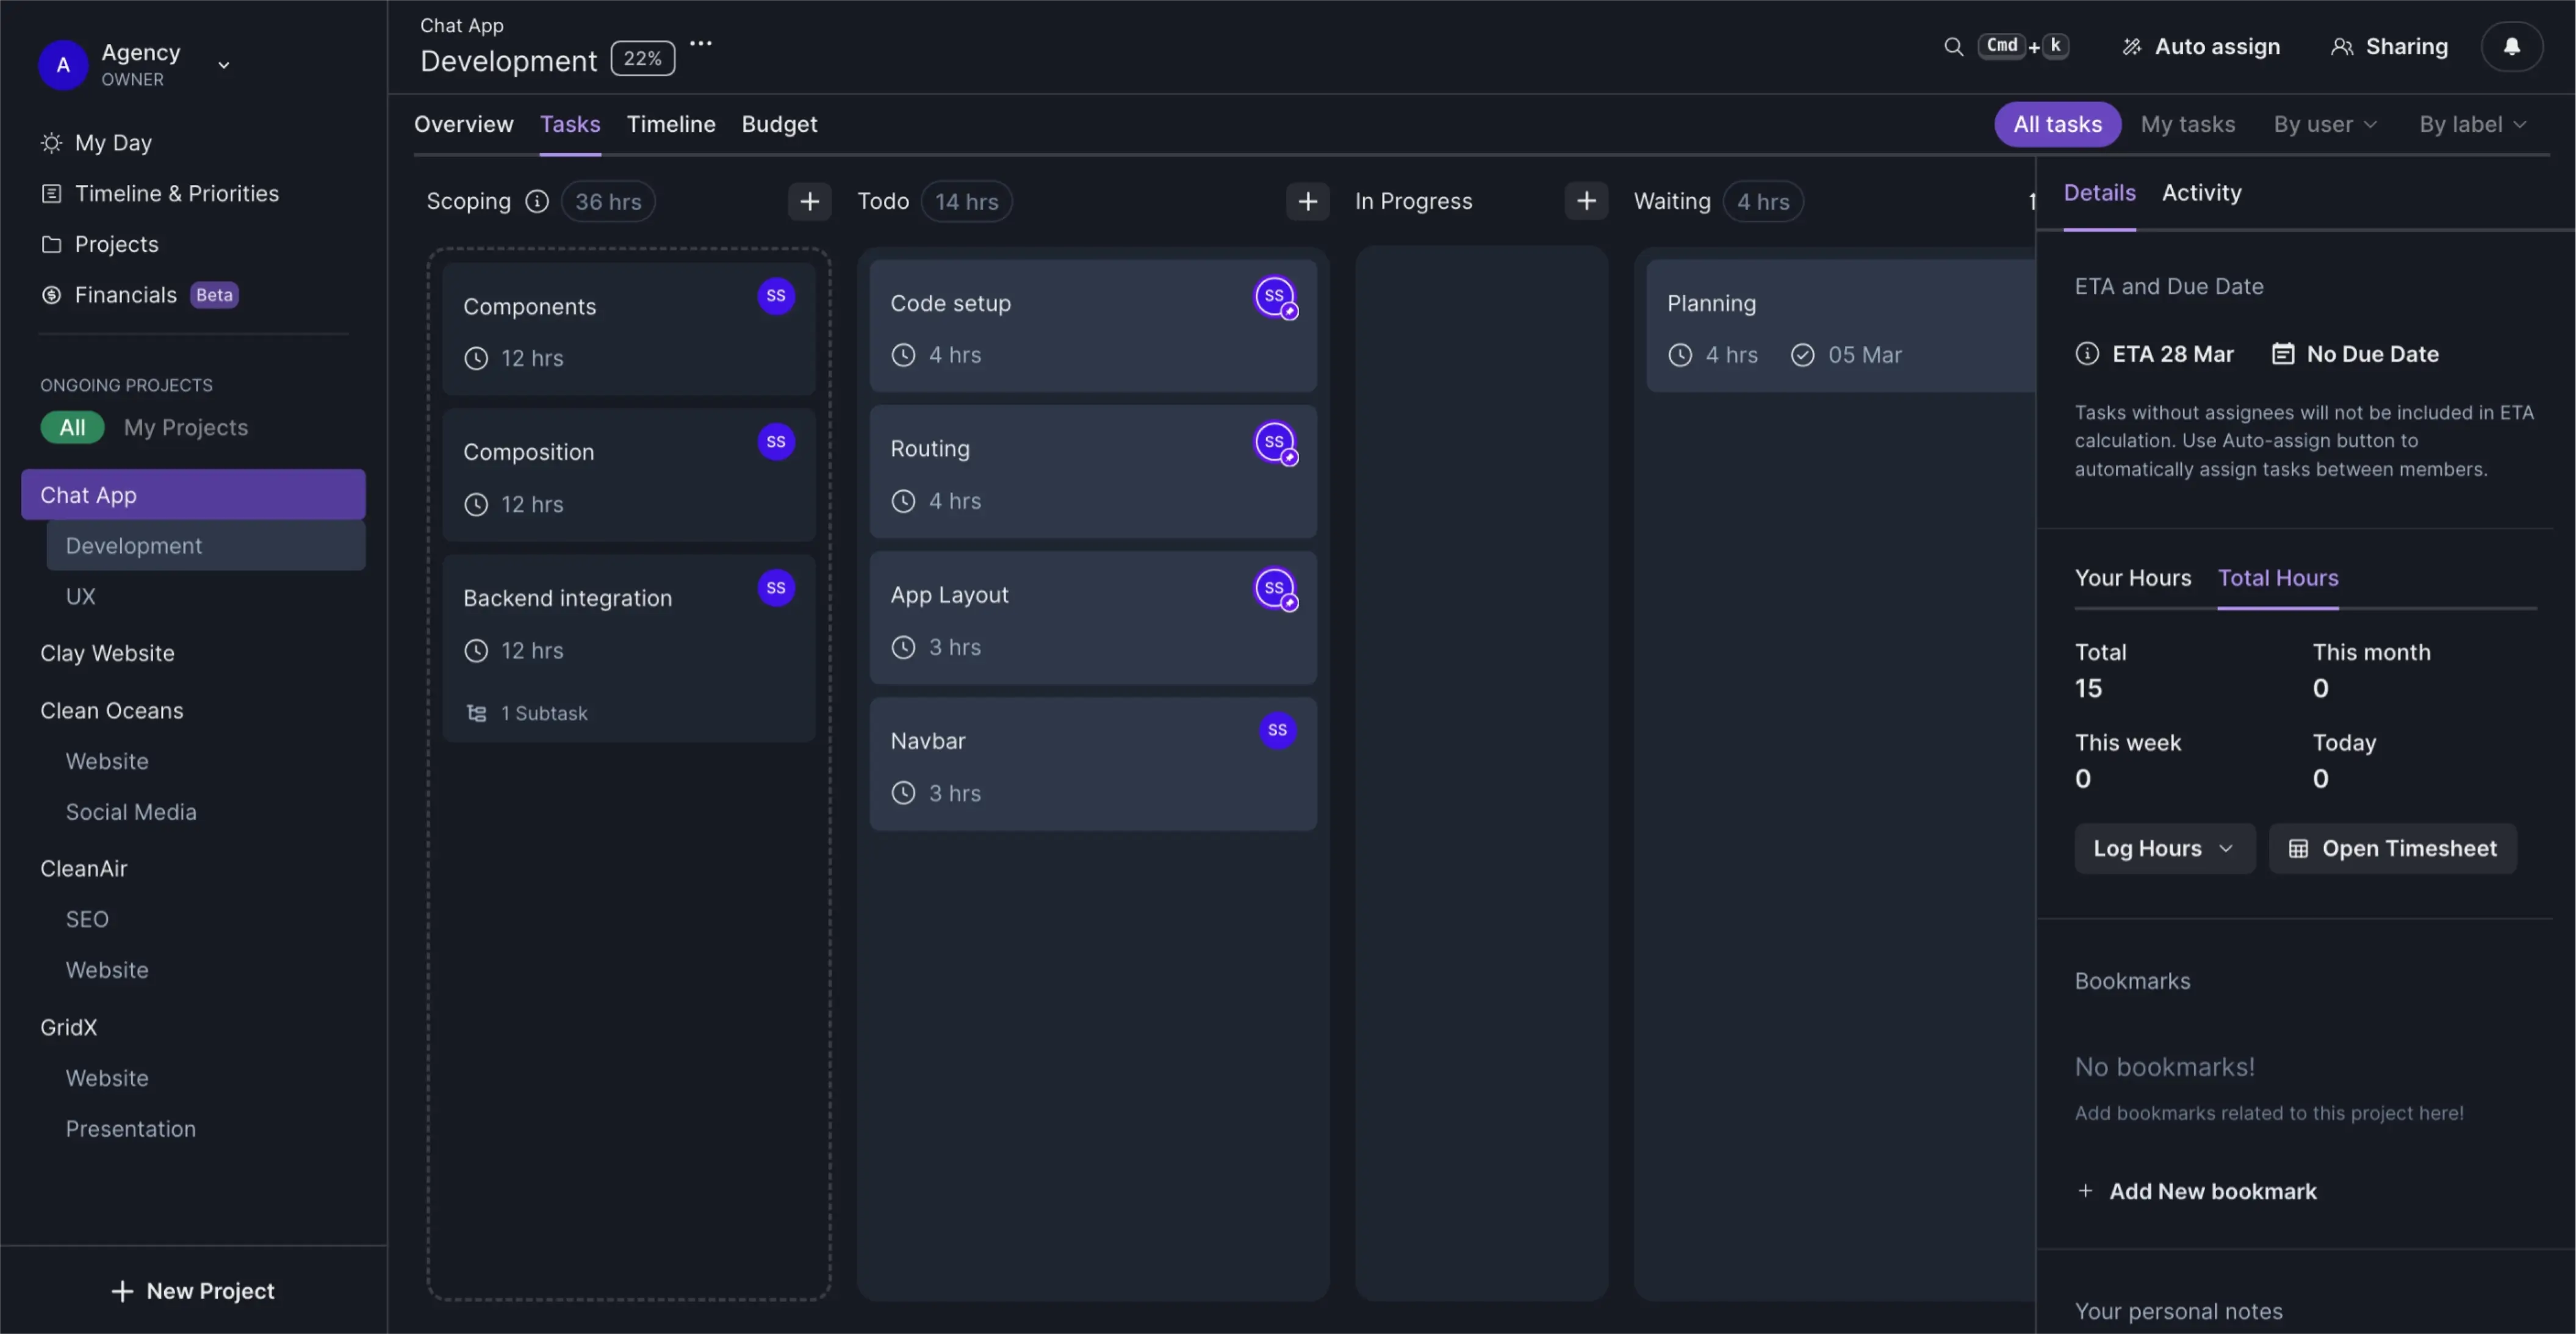
Task: Add a new task to the Scoping column
Action: pos(810,201)
